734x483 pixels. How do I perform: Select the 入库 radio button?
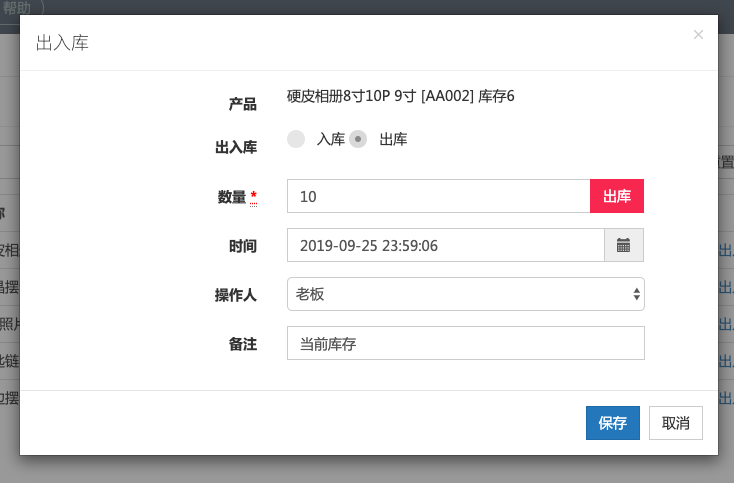coord(296,139)
